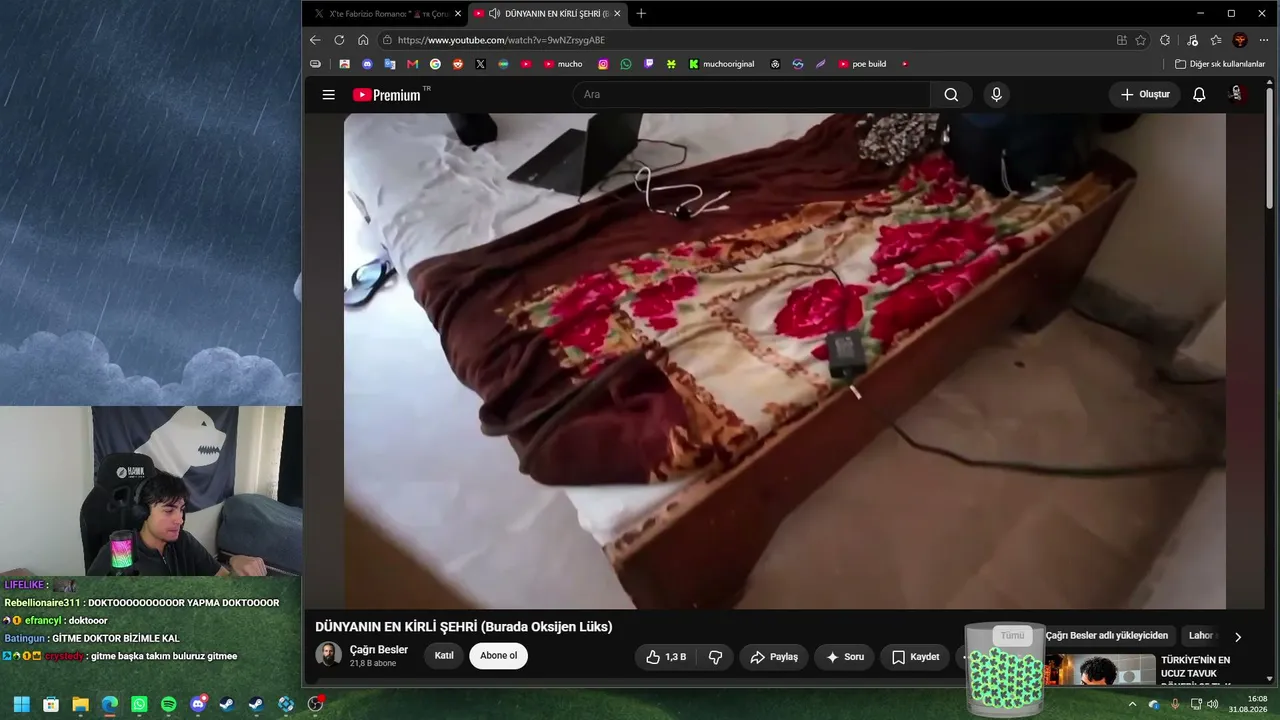The image size is (1280, 720).
Task: Click the YouTube search magnifier button
Action: (x=951, y=95)
